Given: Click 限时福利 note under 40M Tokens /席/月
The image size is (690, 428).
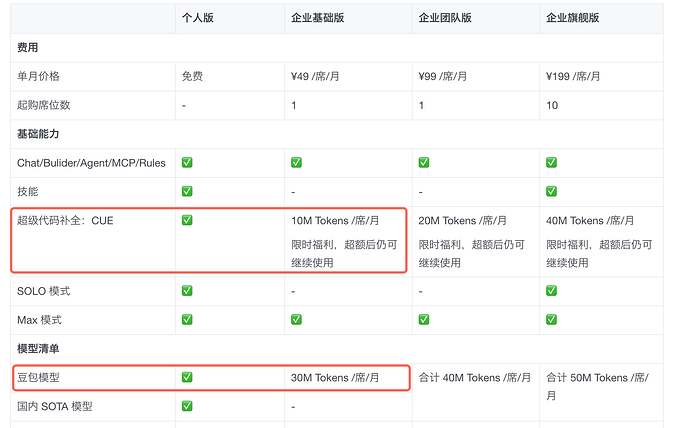Looking at the screenshot, I should [599, 253].
